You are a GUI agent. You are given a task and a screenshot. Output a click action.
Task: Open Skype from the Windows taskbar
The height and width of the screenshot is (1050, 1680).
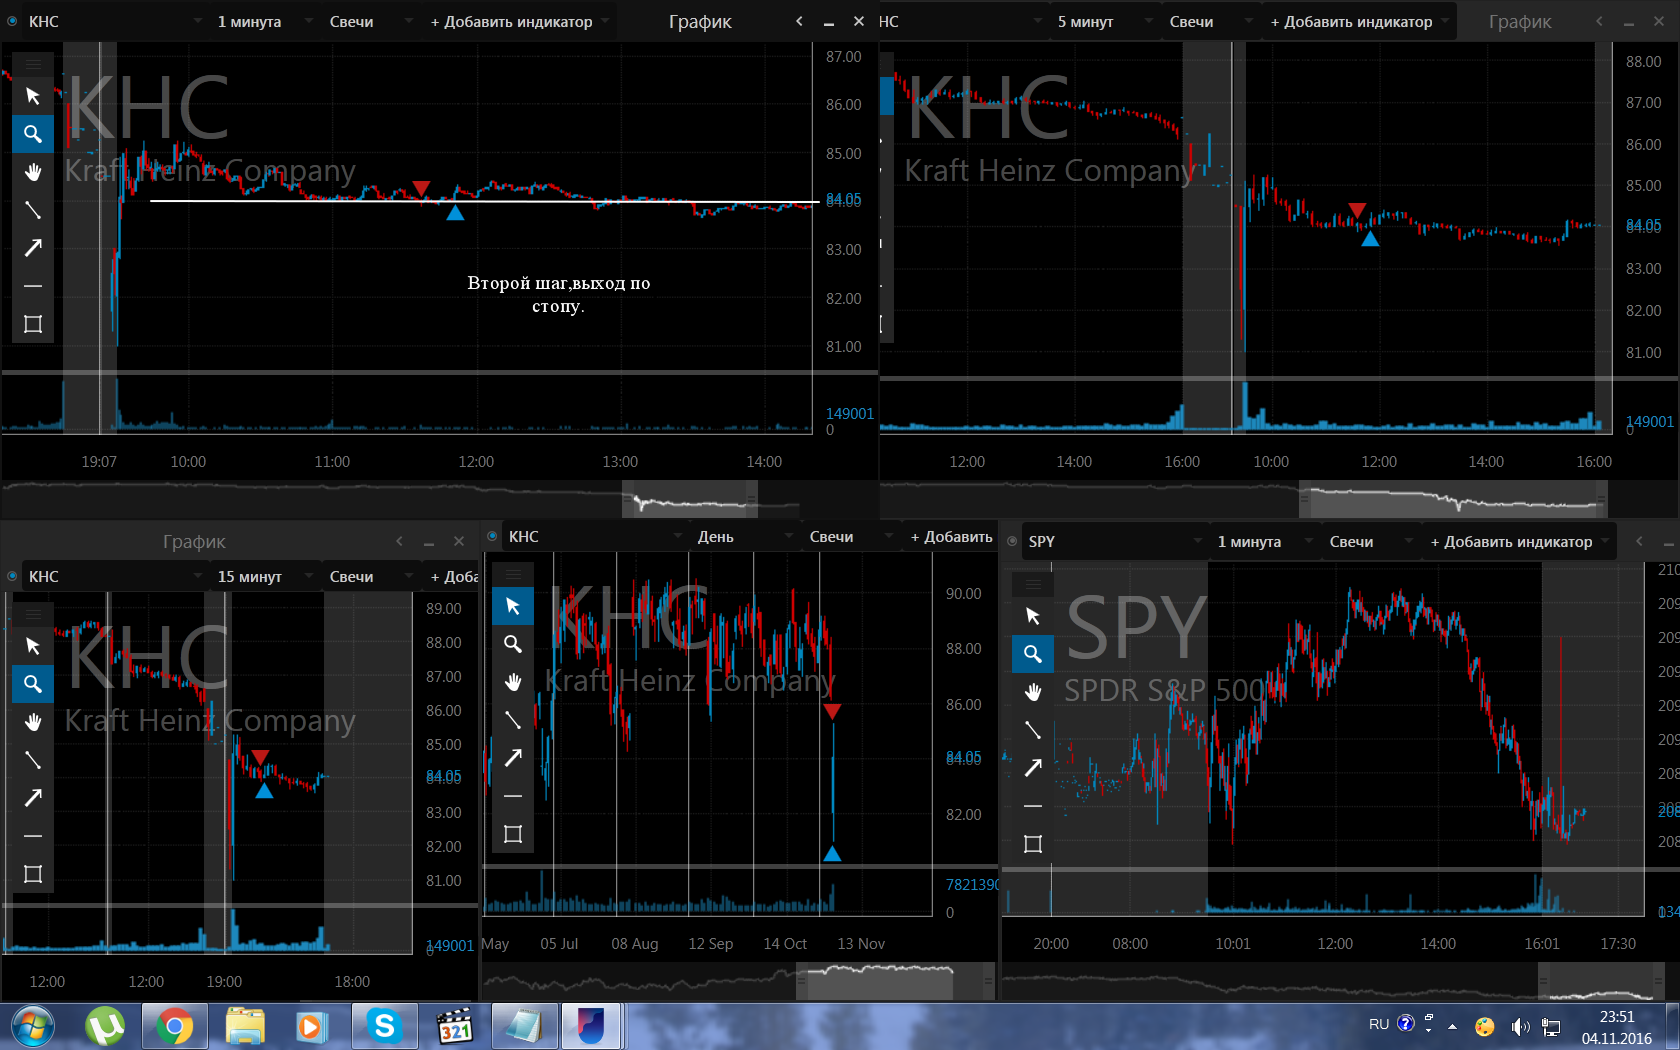(384, 1026)
